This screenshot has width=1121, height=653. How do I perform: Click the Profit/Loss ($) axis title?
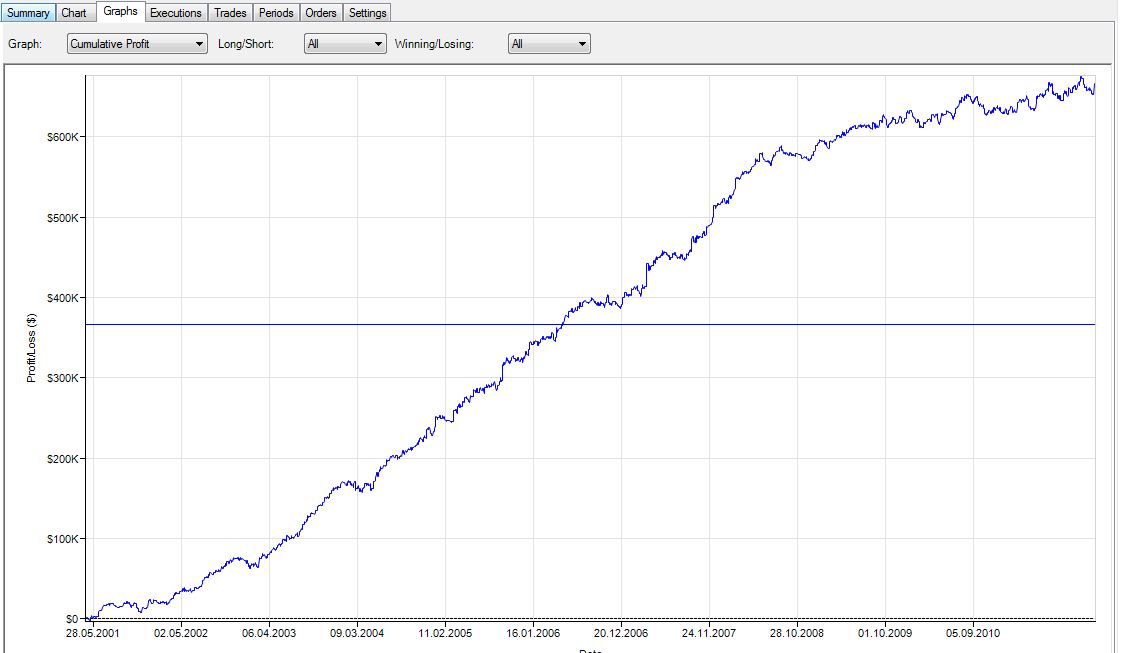(x=31, y=348)
